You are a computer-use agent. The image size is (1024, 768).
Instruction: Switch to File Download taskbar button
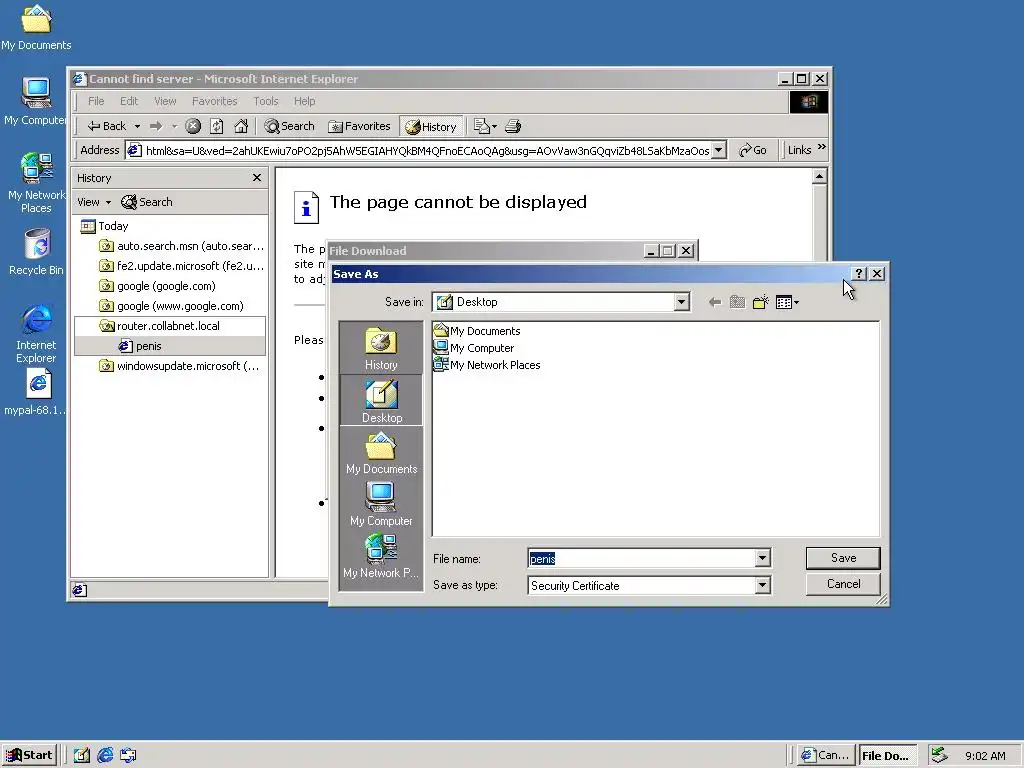coord(887,756)
